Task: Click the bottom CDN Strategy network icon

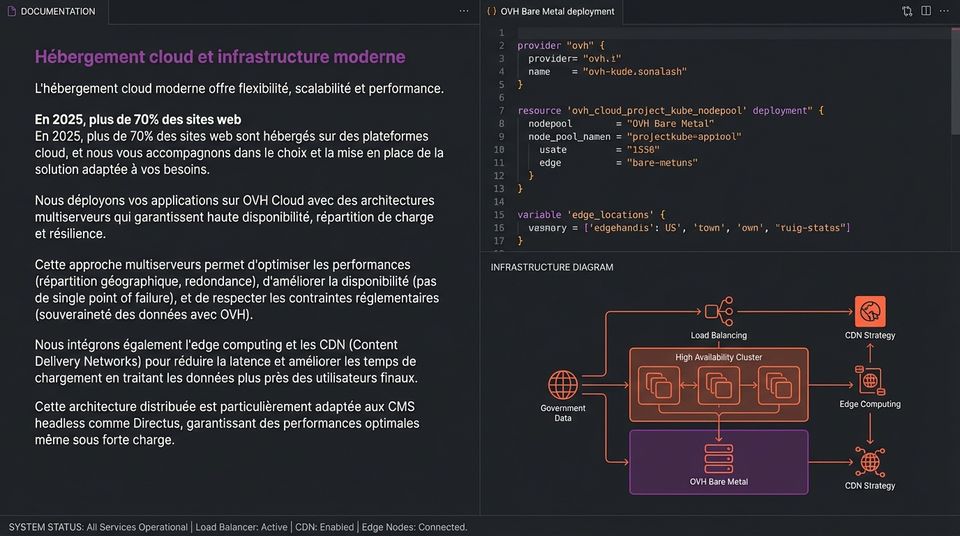Action: click(x=870, y=462)
